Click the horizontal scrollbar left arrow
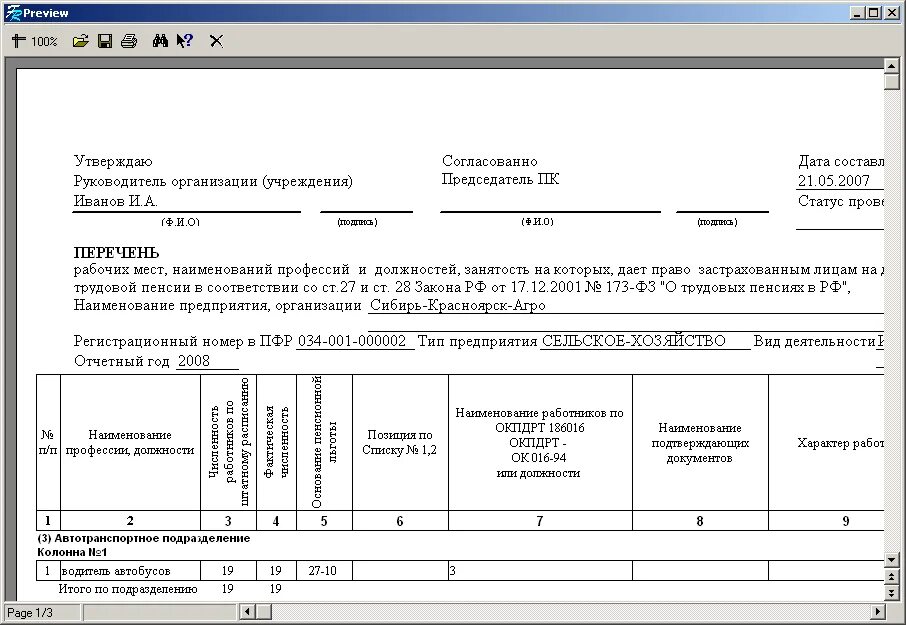Image resolution: width=906 pixels, height=625 pixels. 247,612
